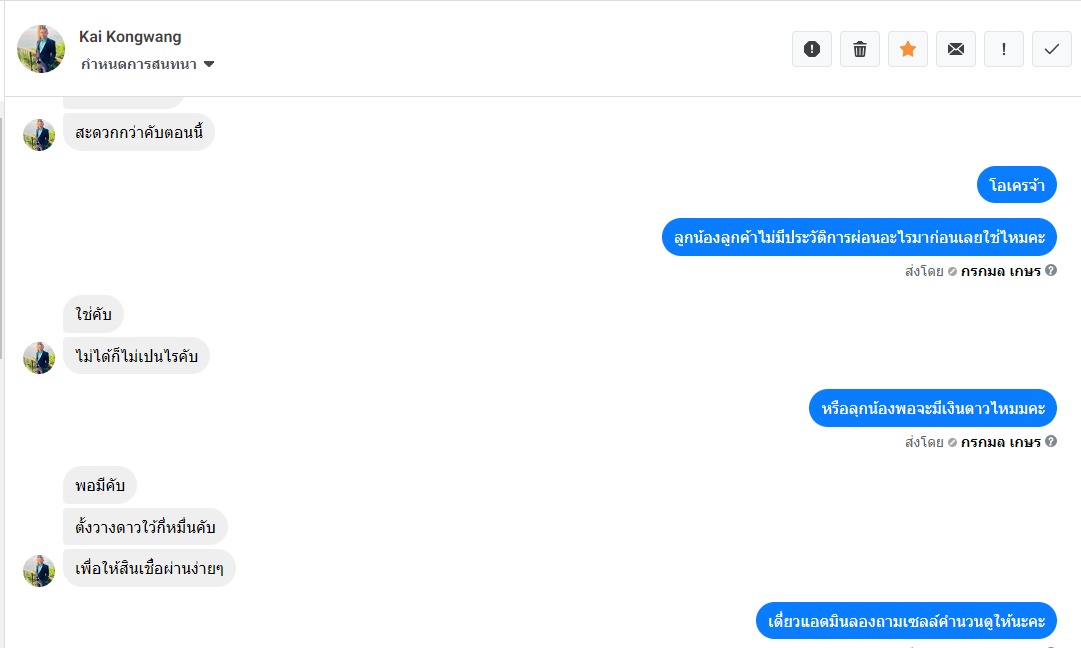Expand the กำหนดการสนทนา dropdown arrow
Image resolution: width=1081 pixels, height=648 pixels.
point(209,64)
